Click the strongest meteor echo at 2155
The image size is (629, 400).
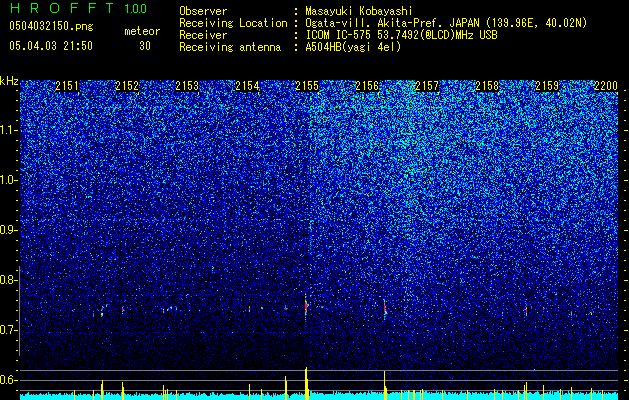pyautogui.click(x=306, y=307)
